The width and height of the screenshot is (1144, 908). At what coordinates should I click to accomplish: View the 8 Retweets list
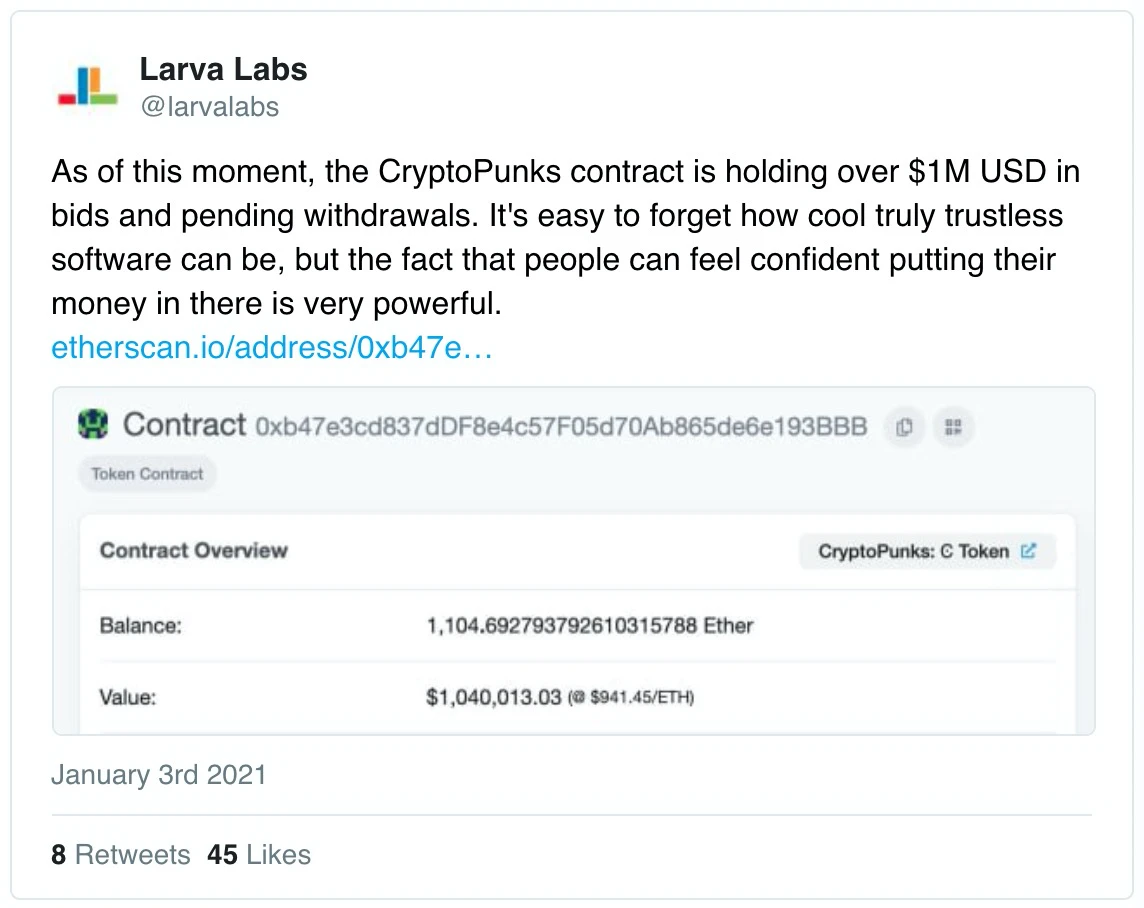[x=121, y=855]
